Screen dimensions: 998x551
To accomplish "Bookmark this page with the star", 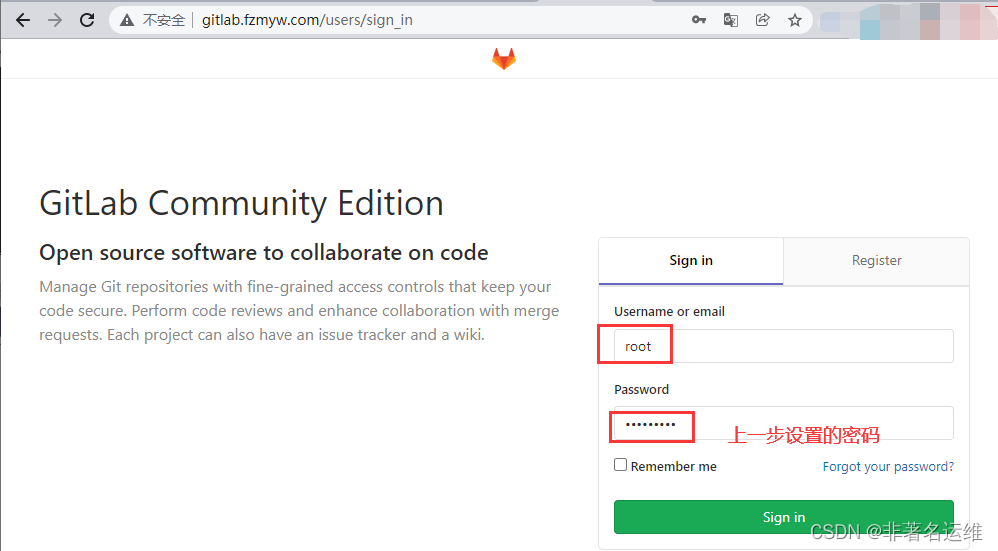I will pyautogui.click(x=794, y=20).
